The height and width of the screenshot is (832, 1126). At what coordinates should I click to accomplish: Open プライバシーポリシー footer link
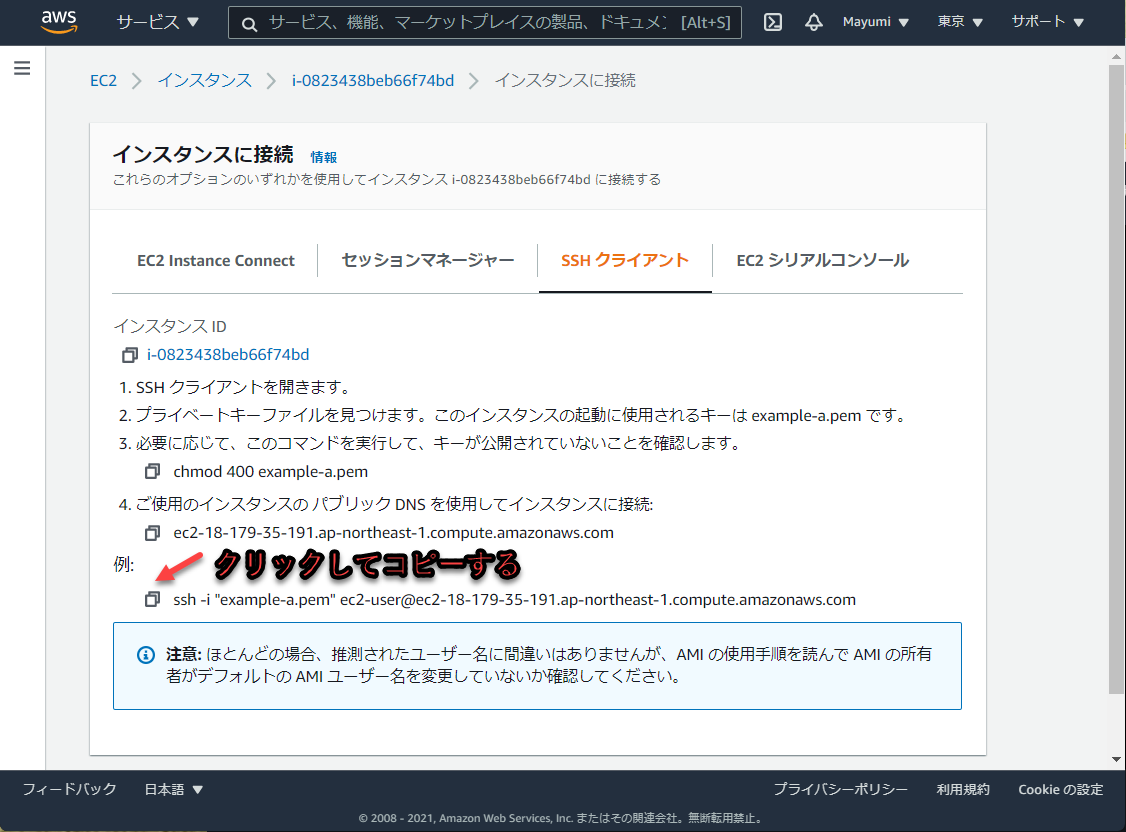840,790
